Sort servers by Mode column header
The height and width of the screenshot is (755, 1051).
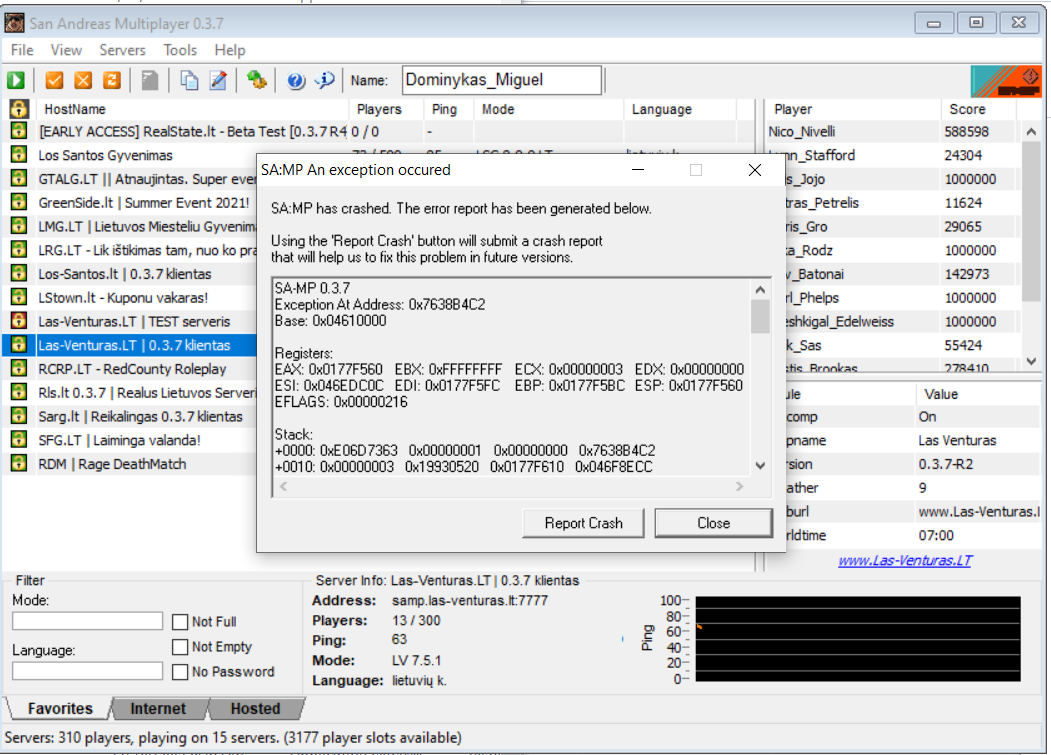tap(549, 109)
